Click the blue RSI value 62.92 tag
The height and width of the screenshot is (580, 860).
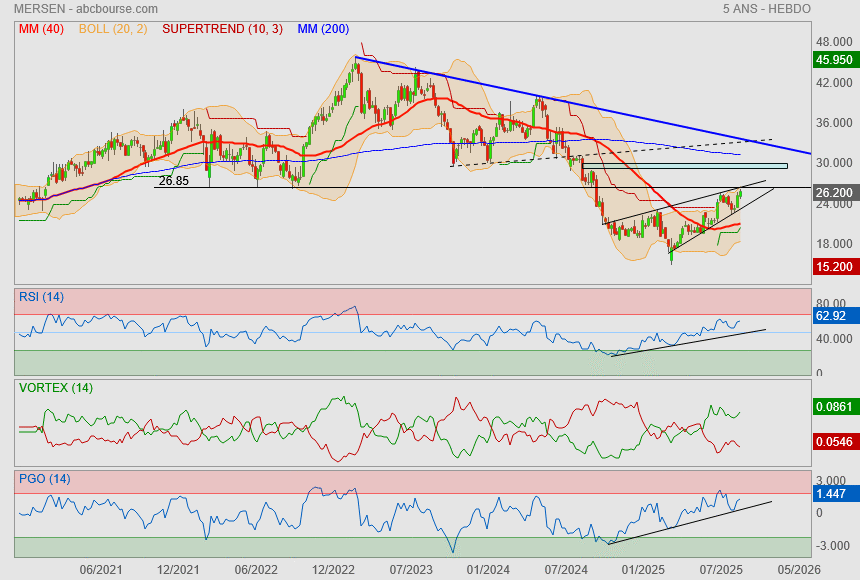point(832,316)
